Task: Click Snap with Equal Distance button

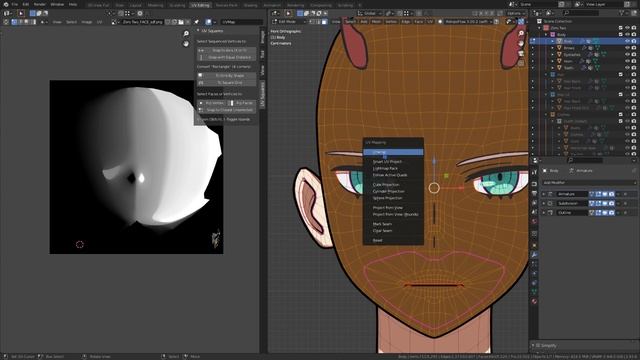Action: pos(227,58)
